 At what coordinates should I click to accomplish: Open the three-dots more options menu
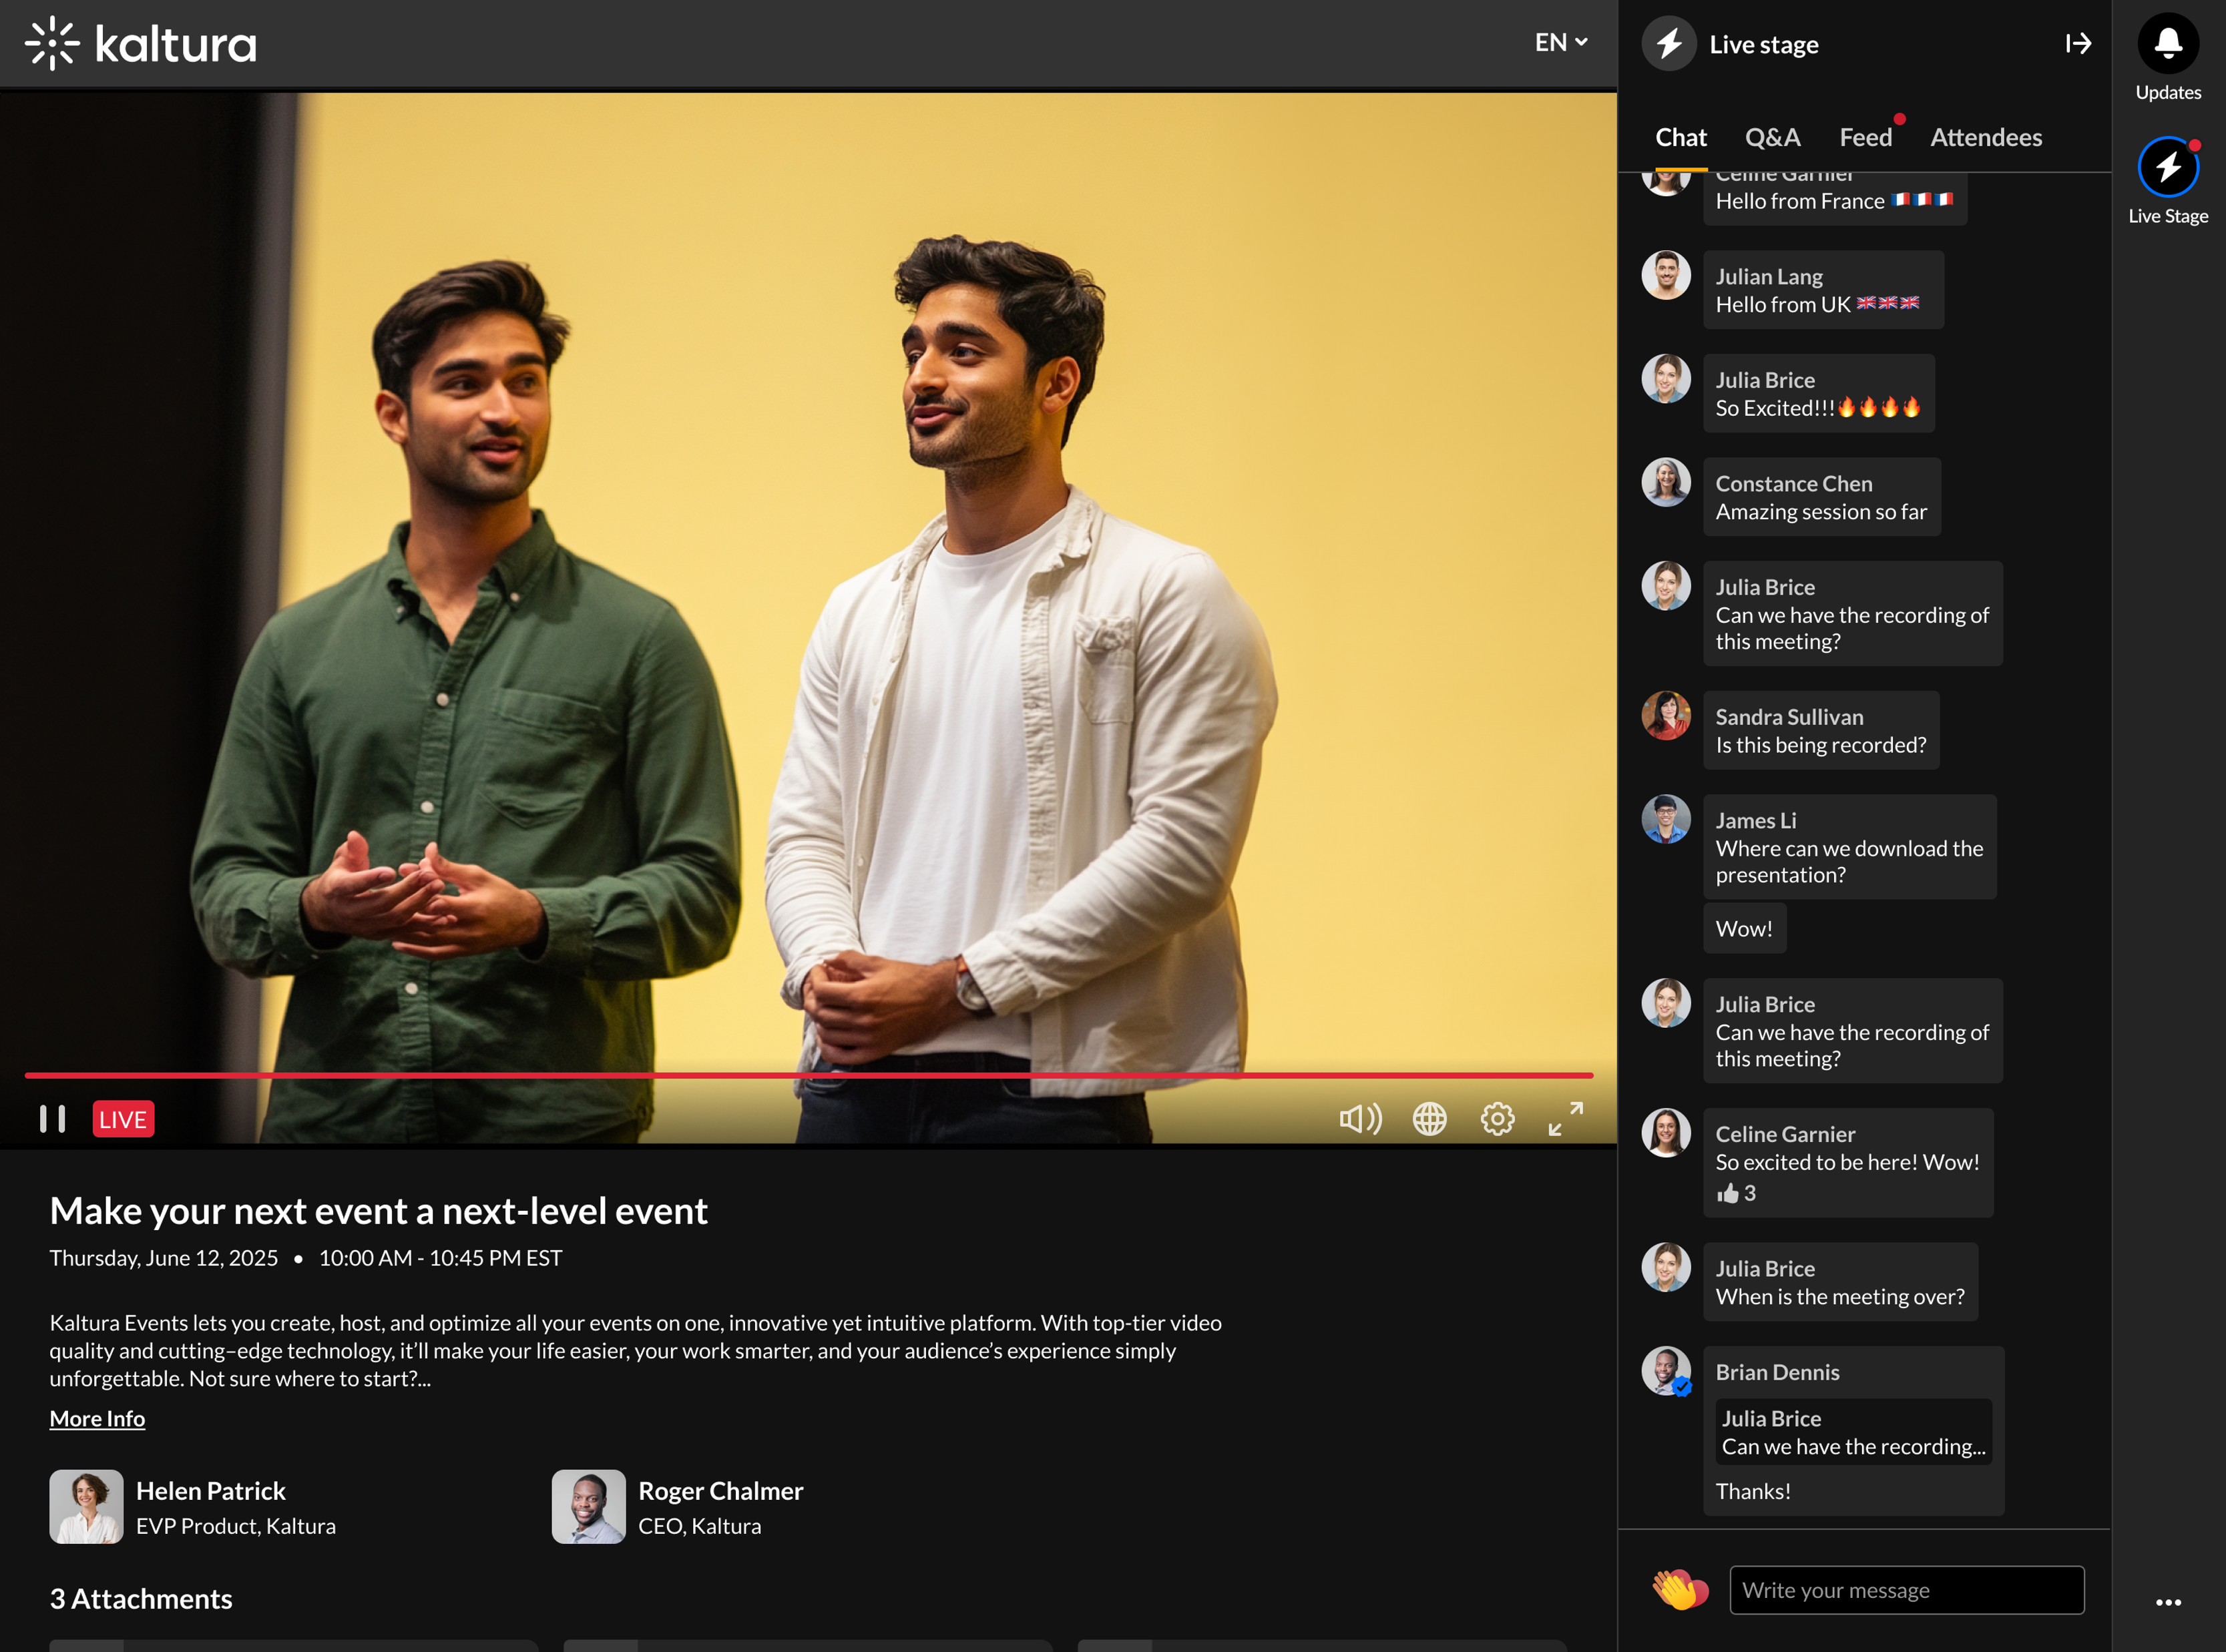pos(2168,1602)
